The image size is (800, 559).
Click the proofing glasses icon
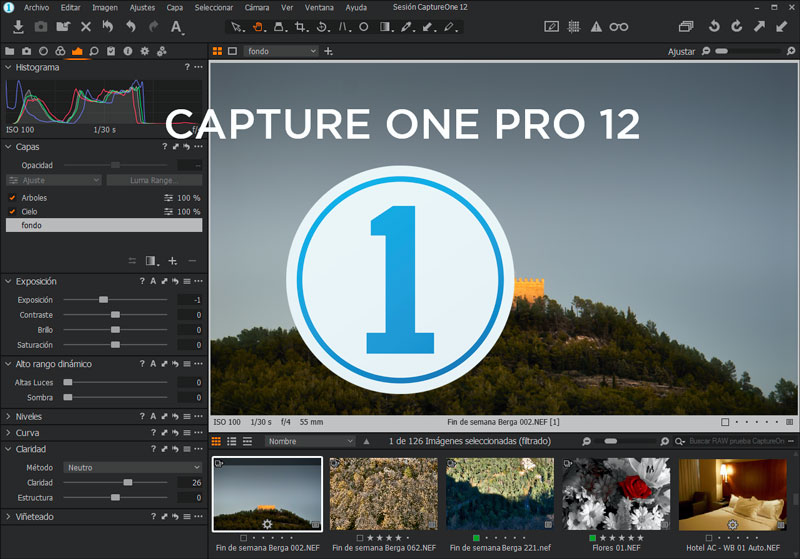pyautogui.click(x=620, y=27)
